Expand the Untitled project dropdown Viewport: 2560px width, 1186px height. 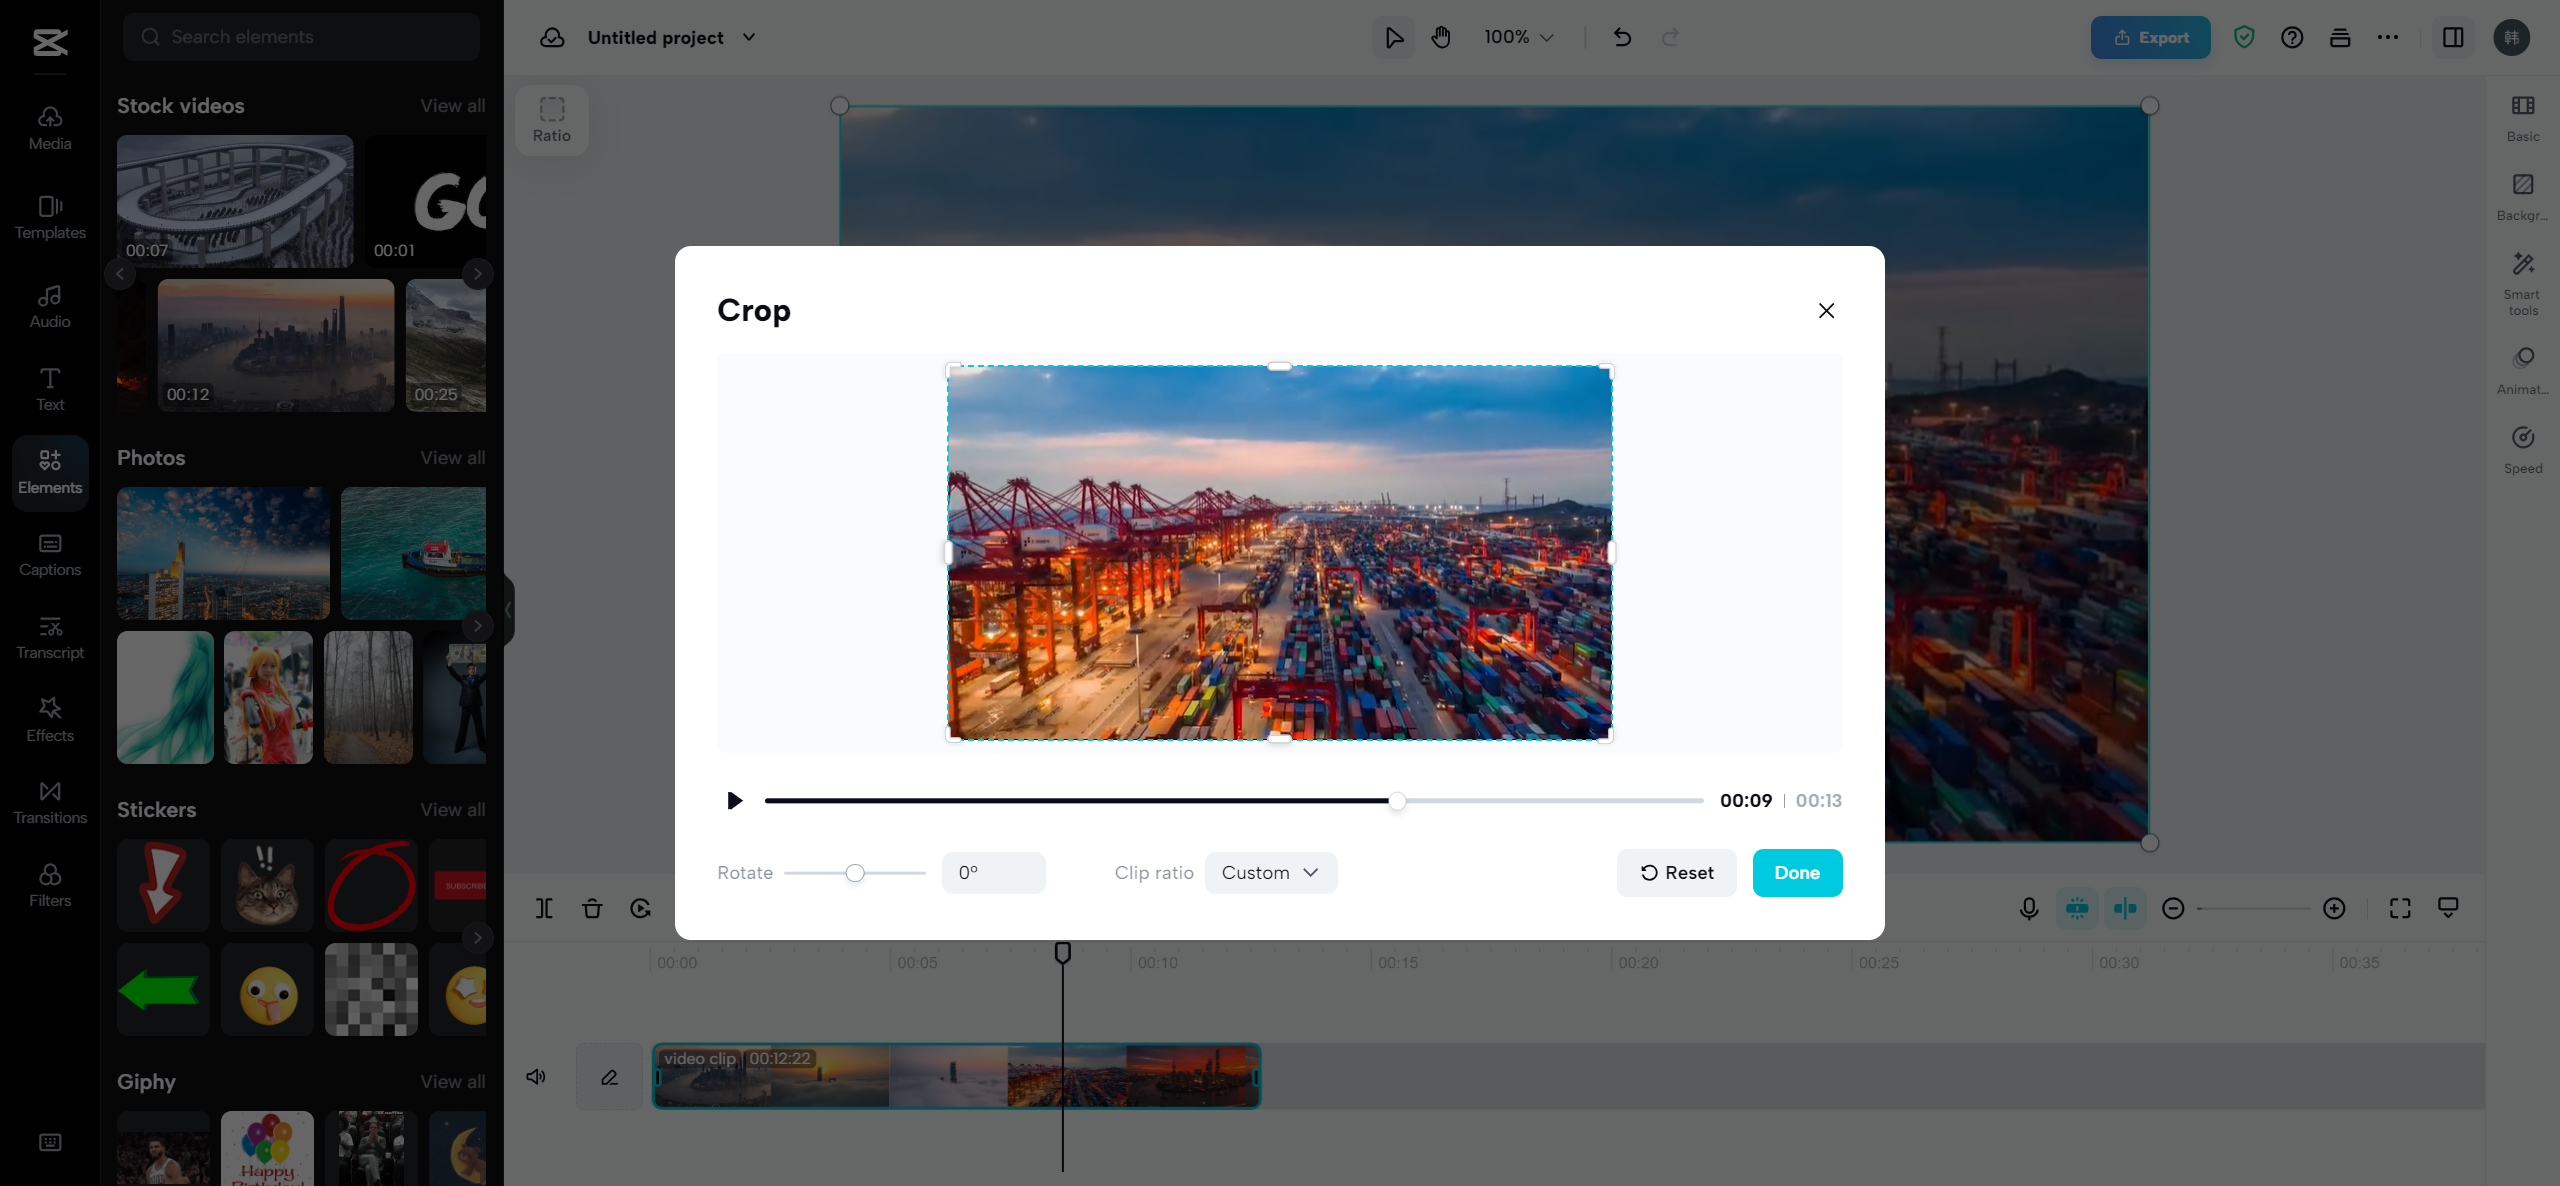[x=749, y=37]
